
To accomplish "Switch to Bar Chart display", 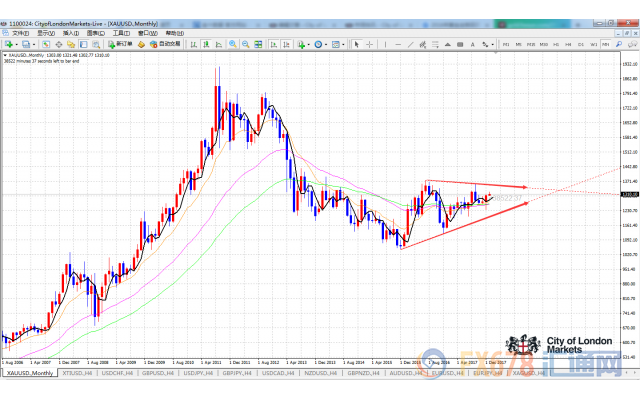I will coord(193,44).
